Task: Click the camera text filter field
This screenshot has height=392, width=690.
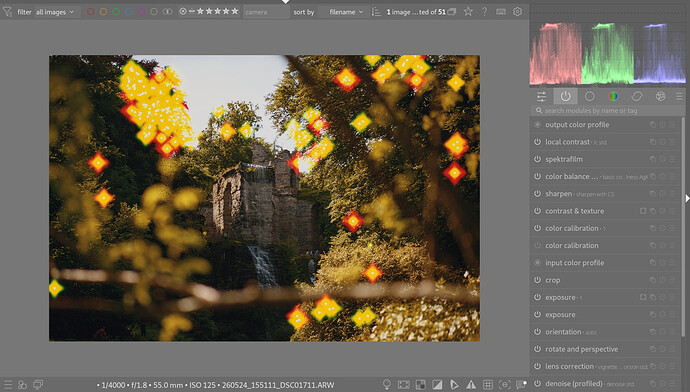Action: [x=266, y=12]
